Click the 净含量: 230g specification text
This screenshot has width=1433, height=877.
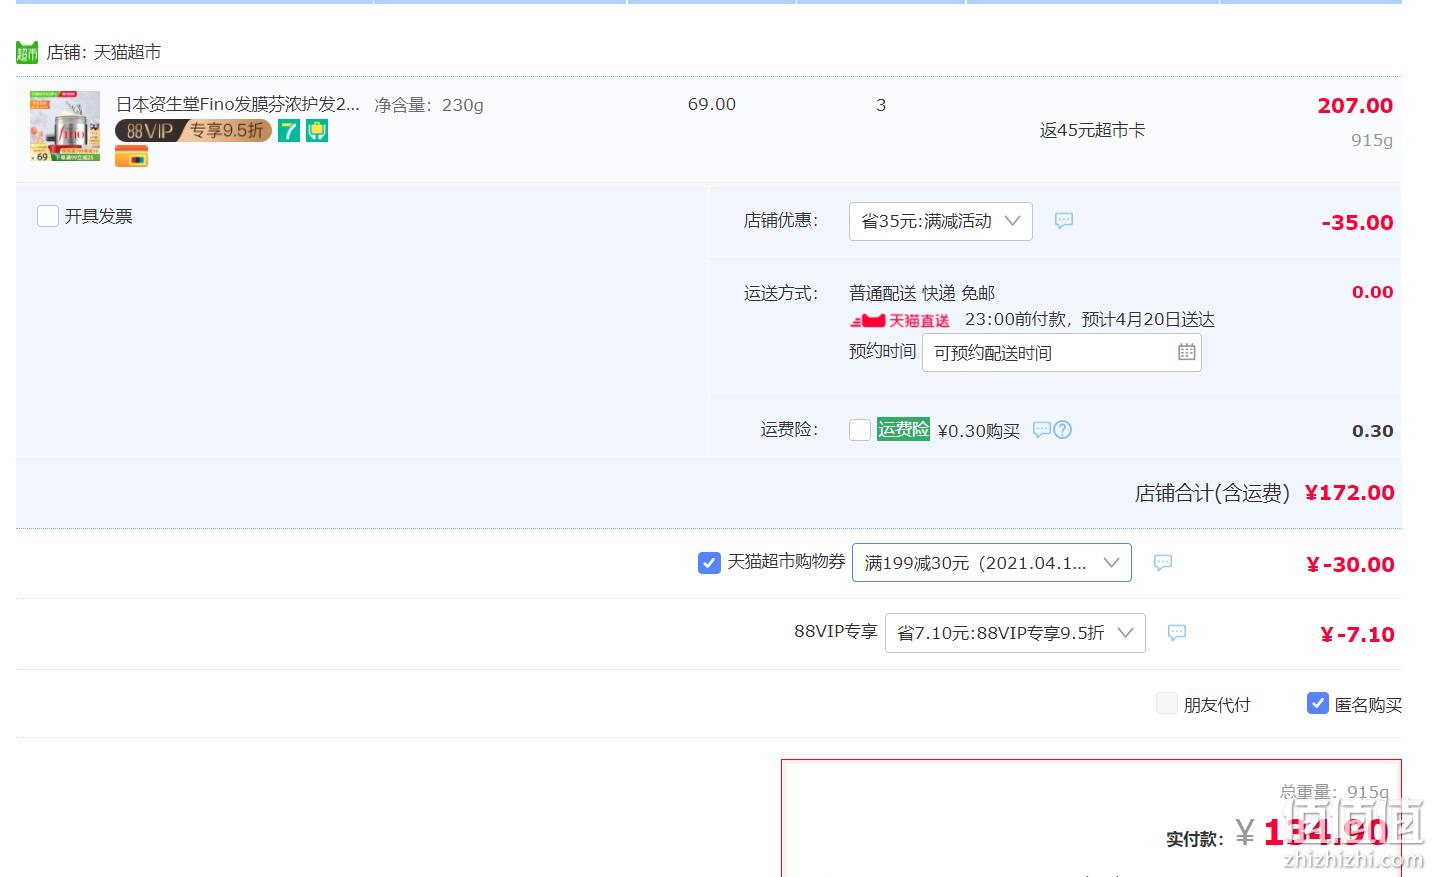coord(429,105)
